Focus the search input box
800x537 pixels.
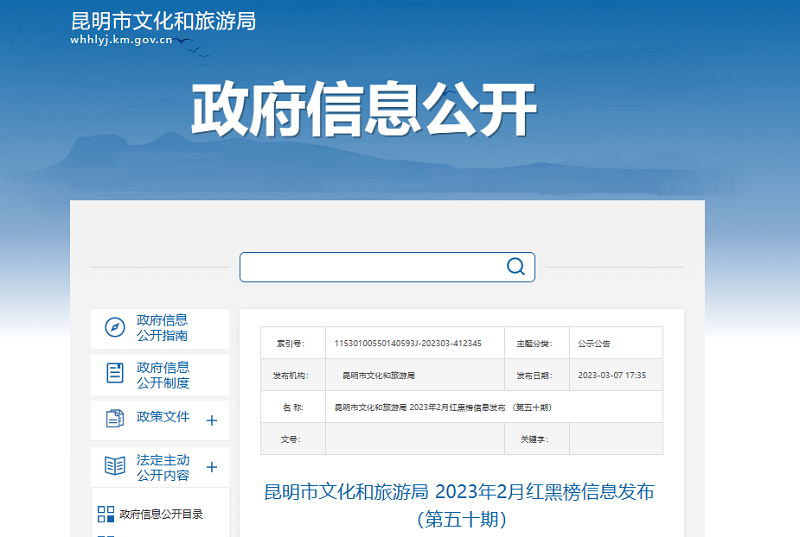tap(370, 267)
